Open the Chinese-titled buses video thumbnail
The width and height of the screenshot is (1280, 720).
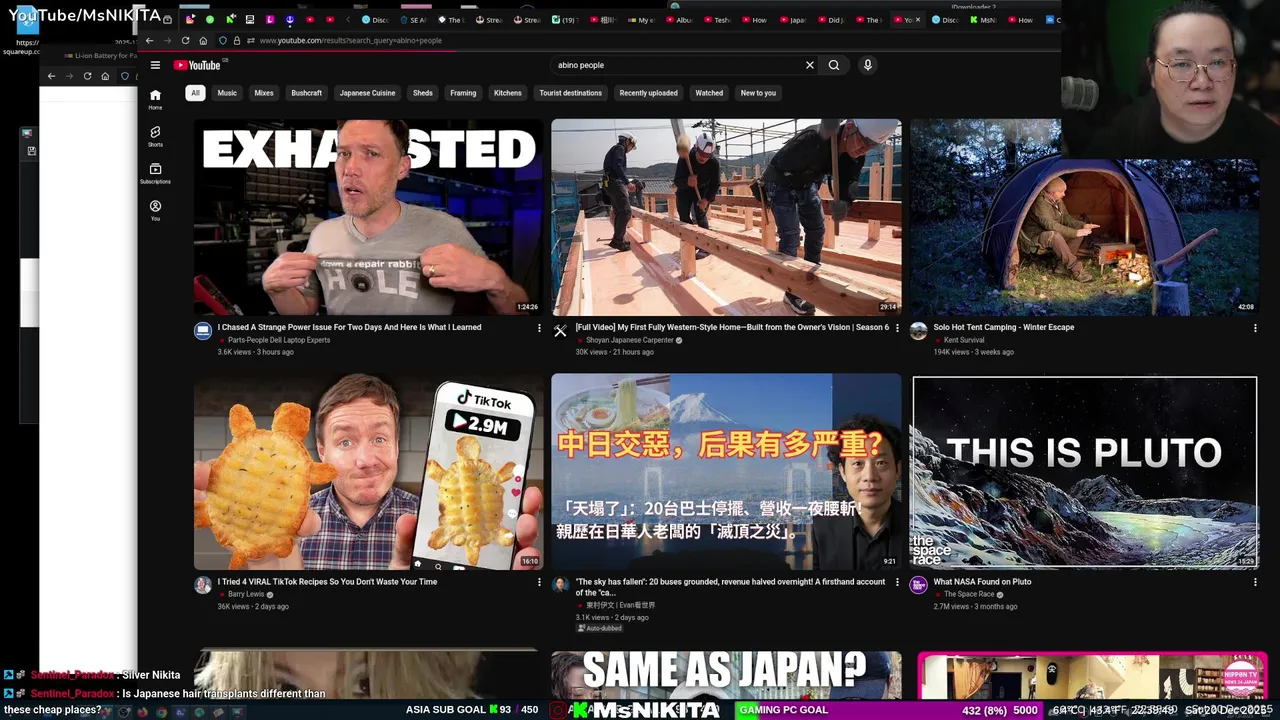coord(726,471)
